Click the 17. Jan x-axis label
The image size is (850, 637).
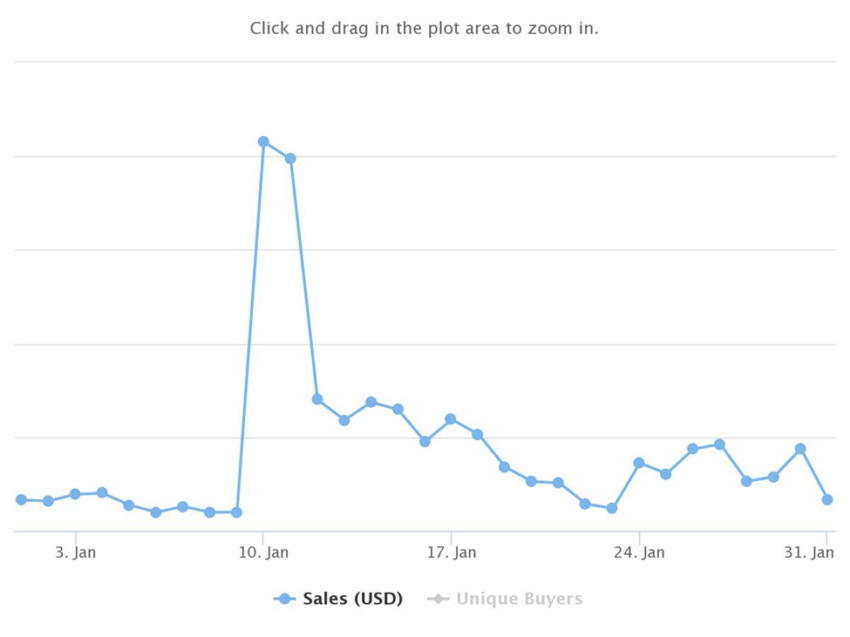(x=452, y=552)
